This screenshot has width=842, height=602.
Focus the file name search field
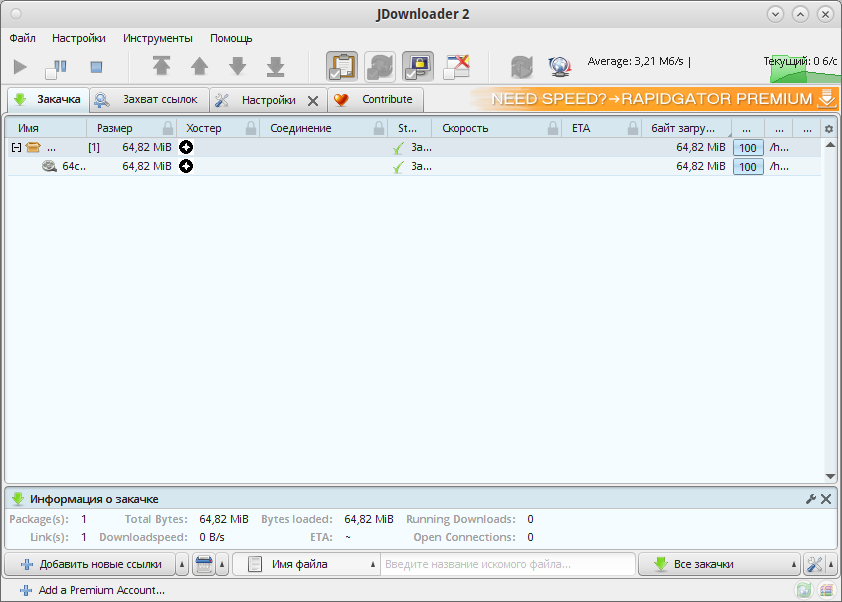(x=508, y=564)
